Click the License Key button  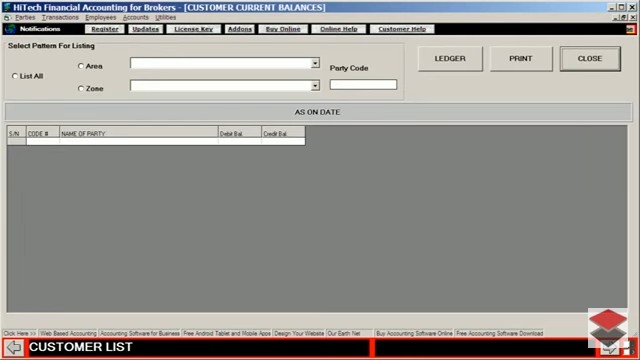click(193, 29)
